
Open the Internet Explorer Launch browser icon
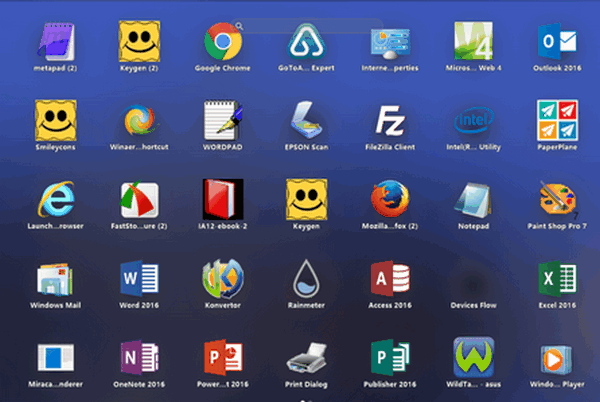[x=56, y=199]
